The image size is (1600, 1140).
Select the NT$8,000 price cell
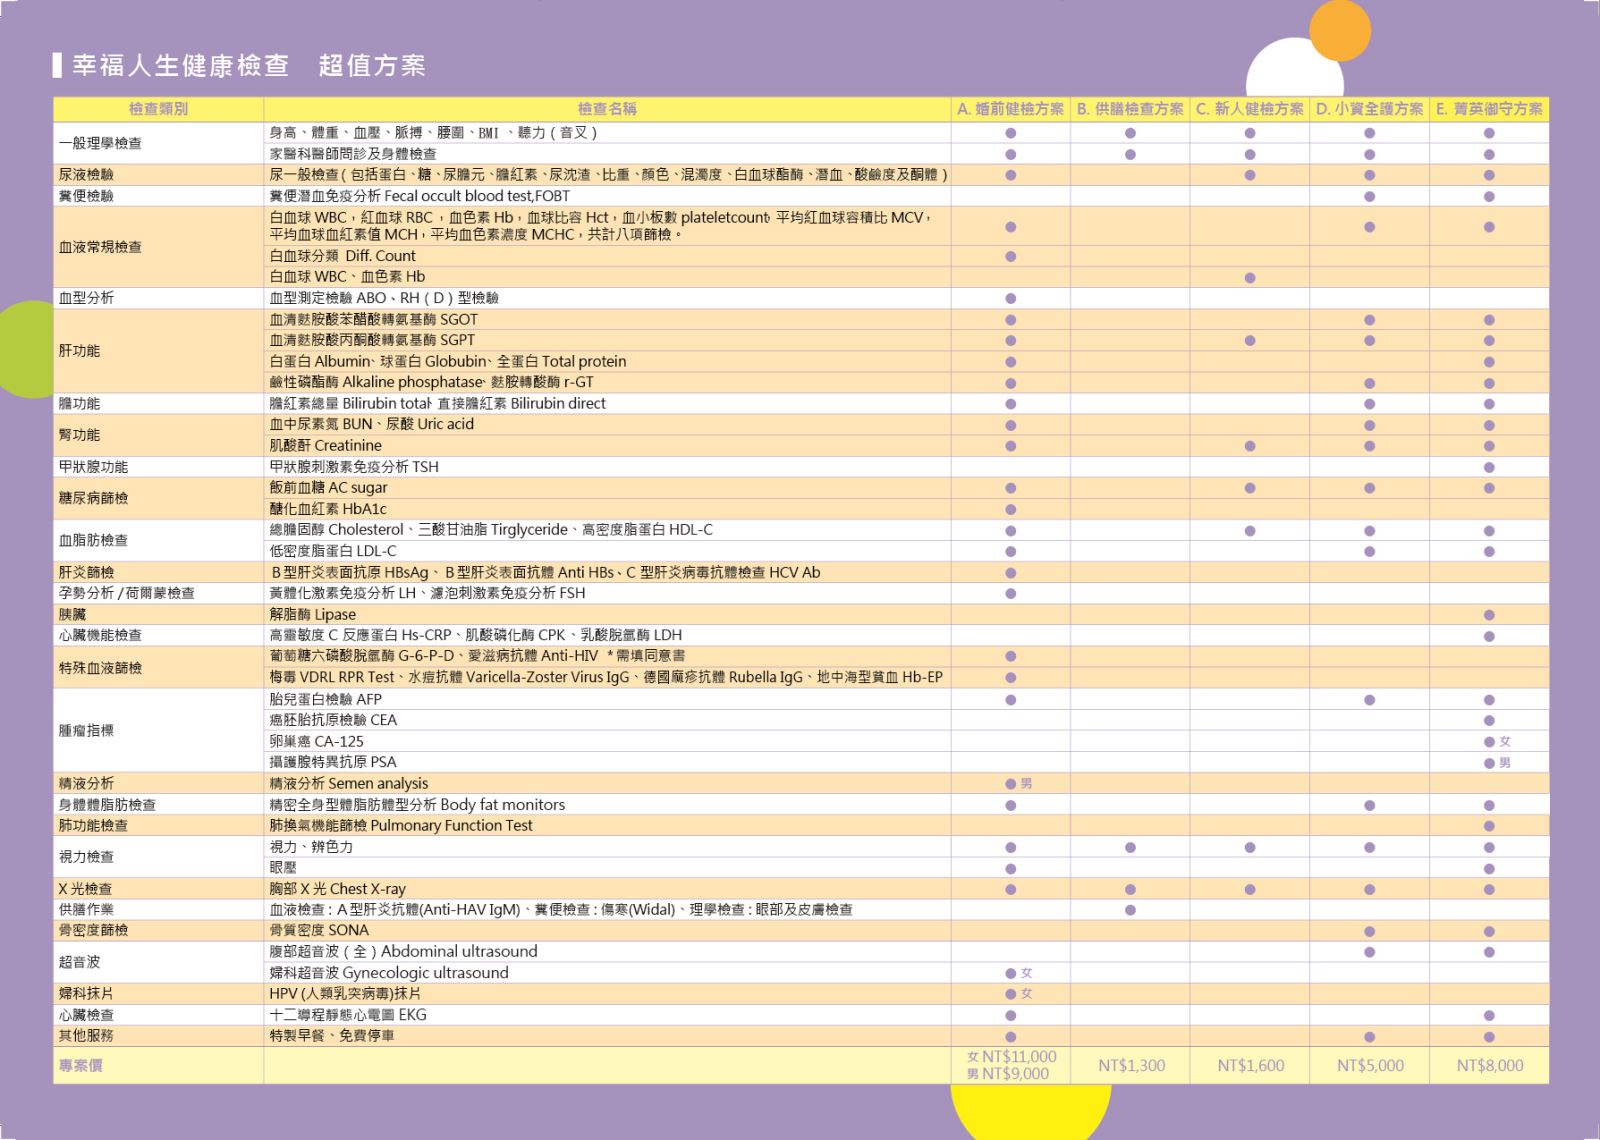(x=1490, y=1066)
